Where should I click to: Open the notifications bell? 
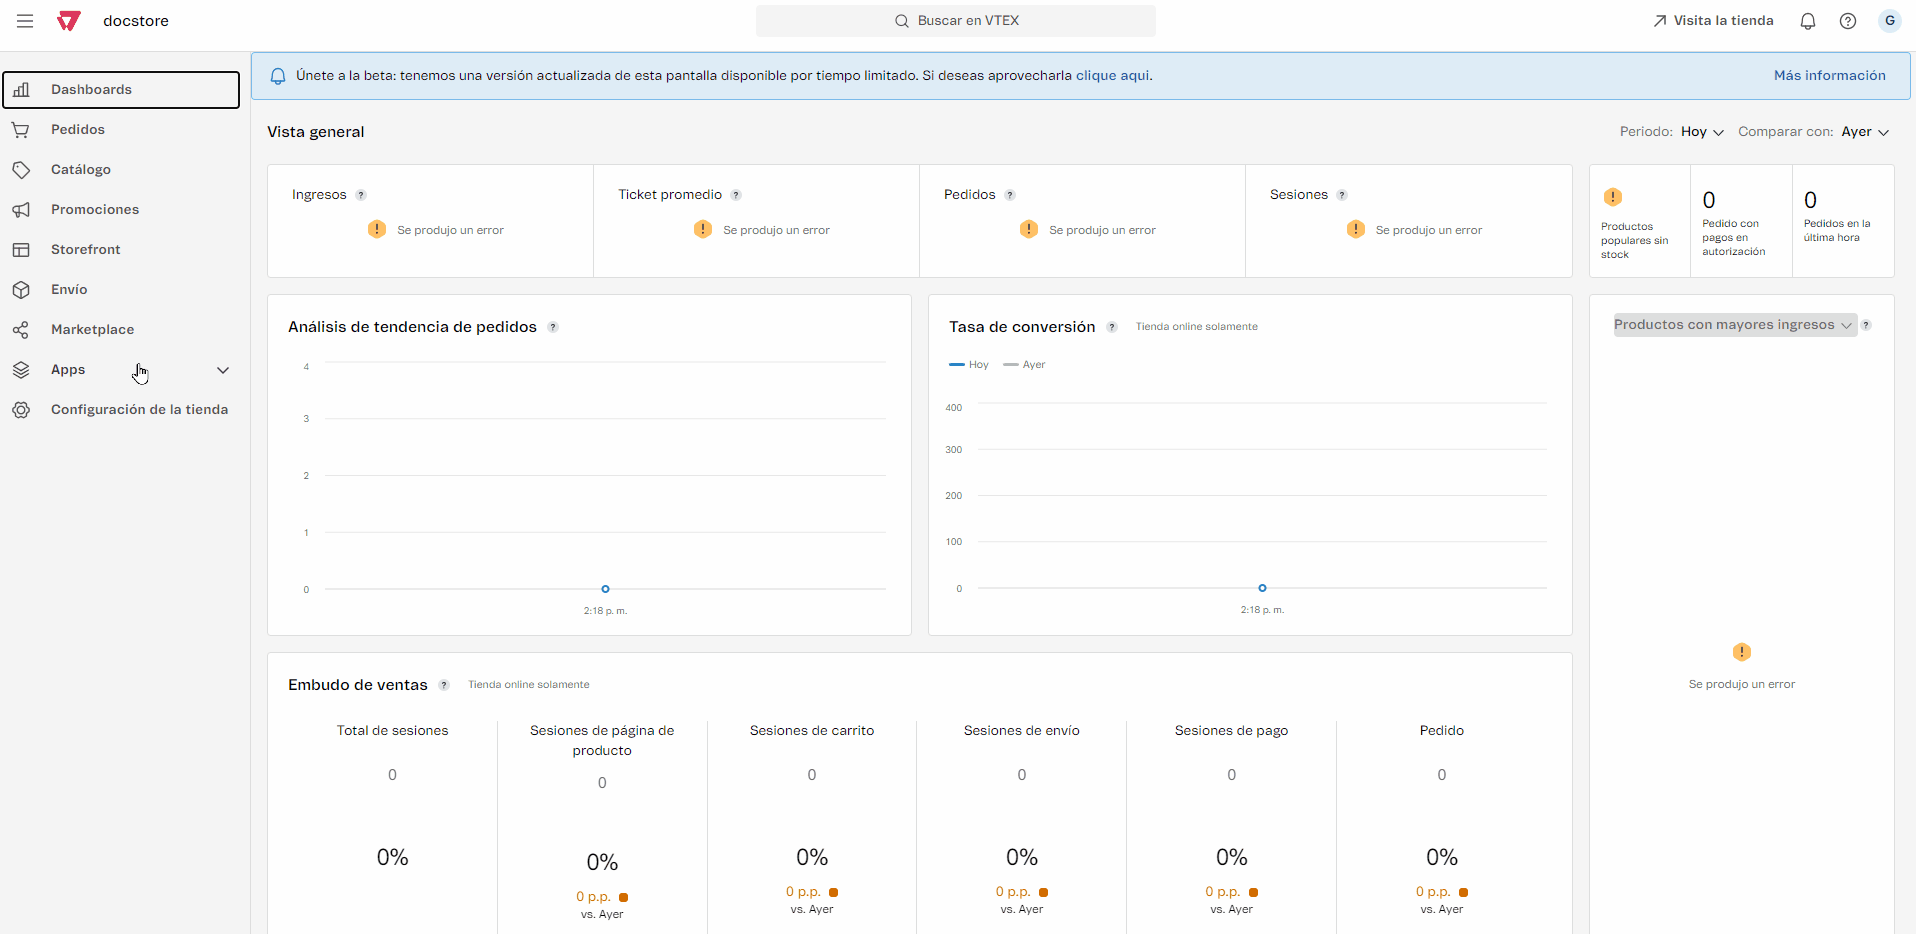[x=1807, y=21]
